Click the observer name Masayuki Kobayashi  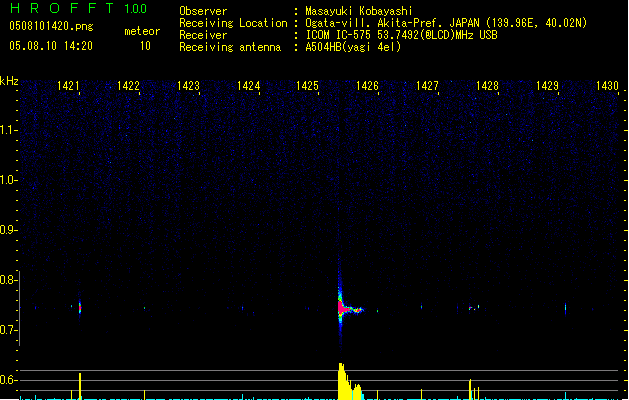click(359, 11)
